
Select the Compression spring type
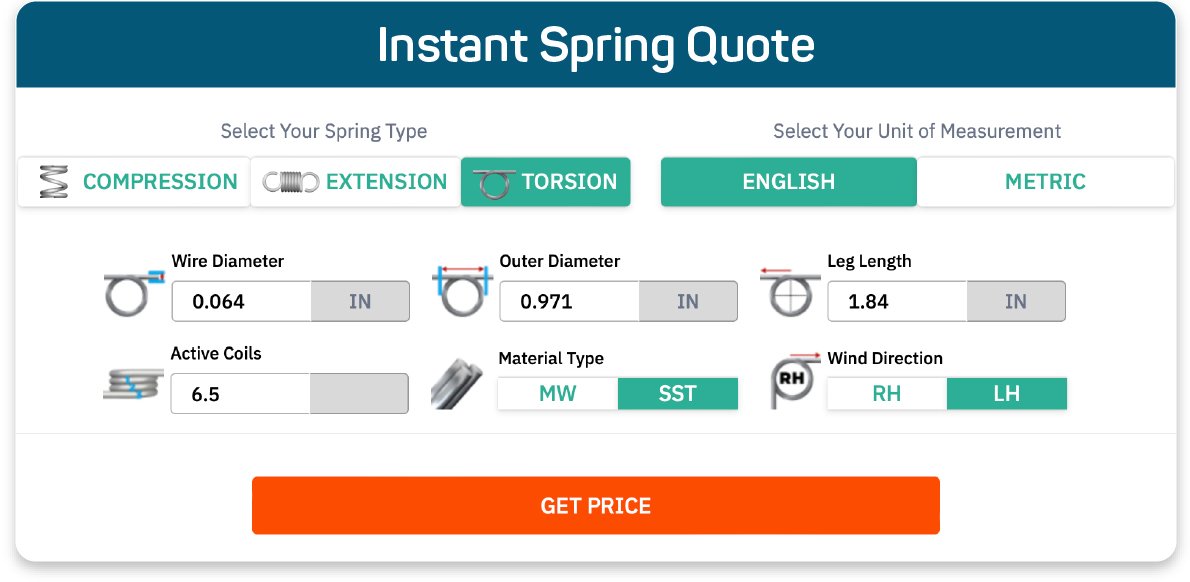pos(134,182)
